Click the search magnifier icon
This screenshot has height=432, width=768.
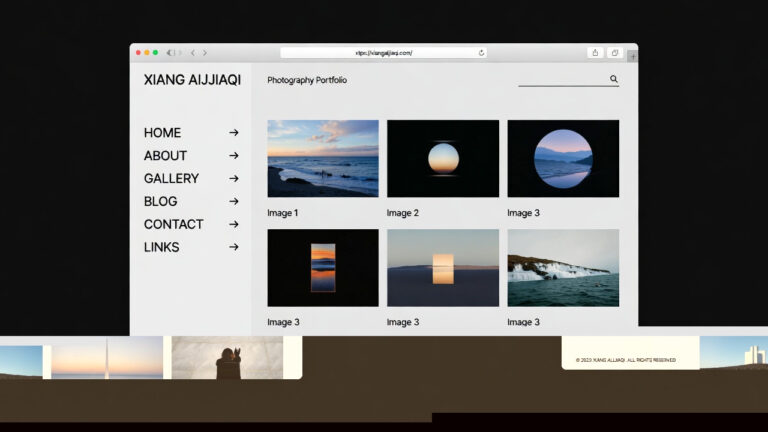pyautogui.click(x=614, y=79)
